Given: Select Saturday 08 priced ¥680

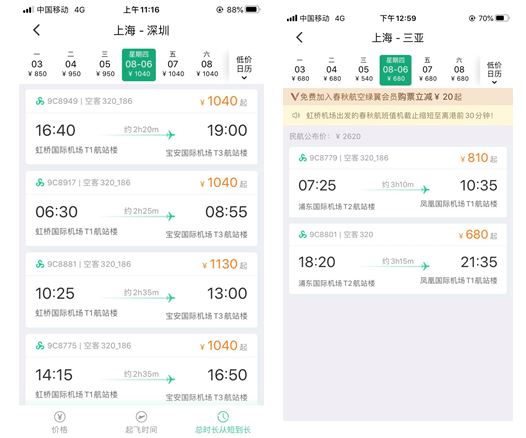Looking at the screenshot, I should (x=459, y=70).
